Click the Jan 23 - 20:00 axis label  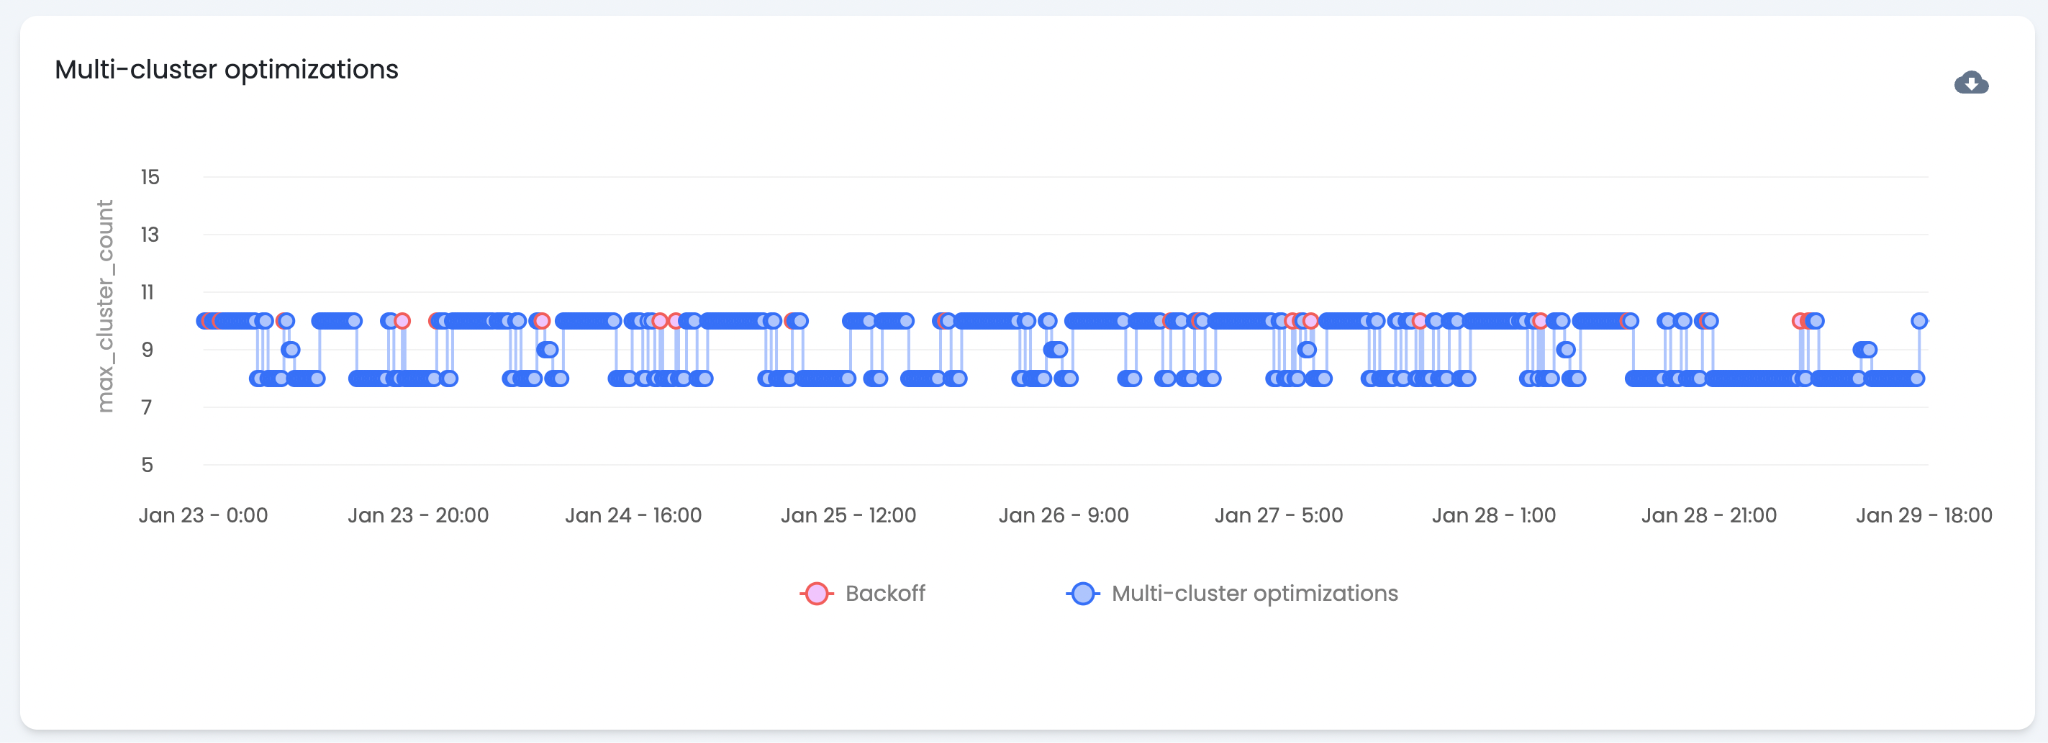(x=418, y=516)
